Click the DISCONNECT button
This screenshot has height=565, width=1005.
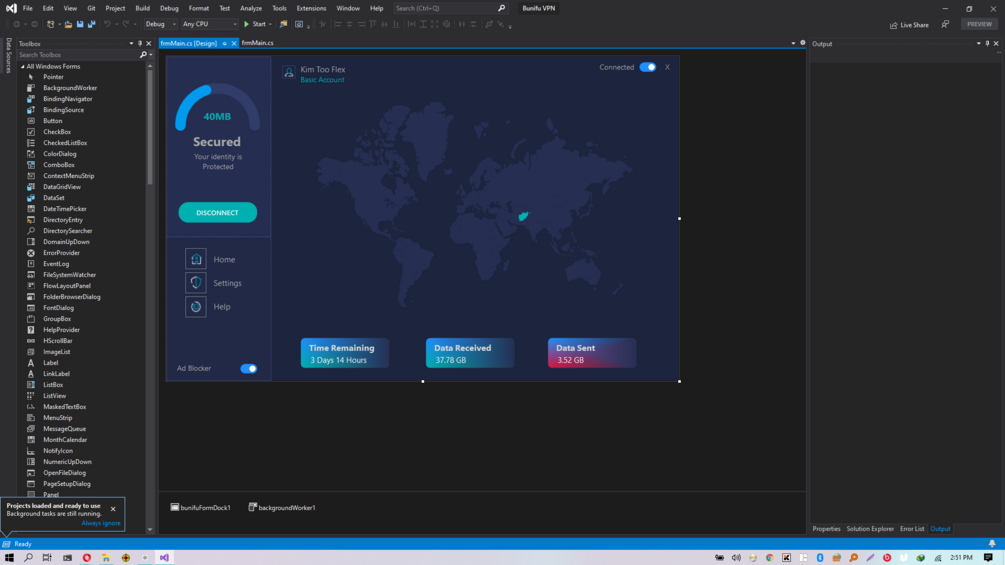pyautogui.click(x=217, y=213)
